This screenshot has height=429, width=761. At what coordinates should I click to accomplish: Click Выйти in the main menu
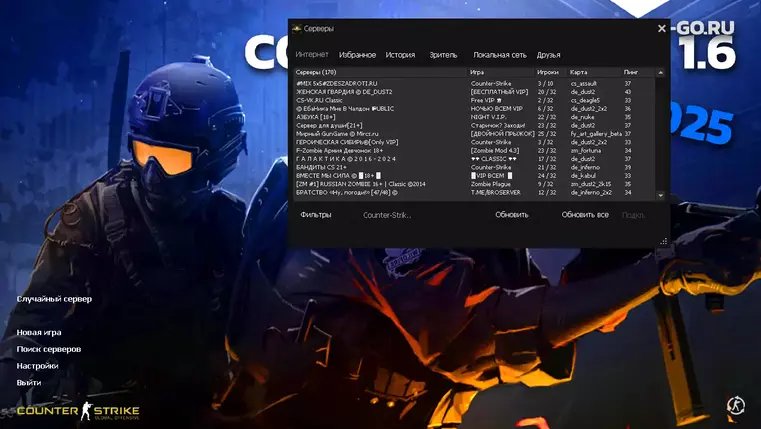(29, 382)
